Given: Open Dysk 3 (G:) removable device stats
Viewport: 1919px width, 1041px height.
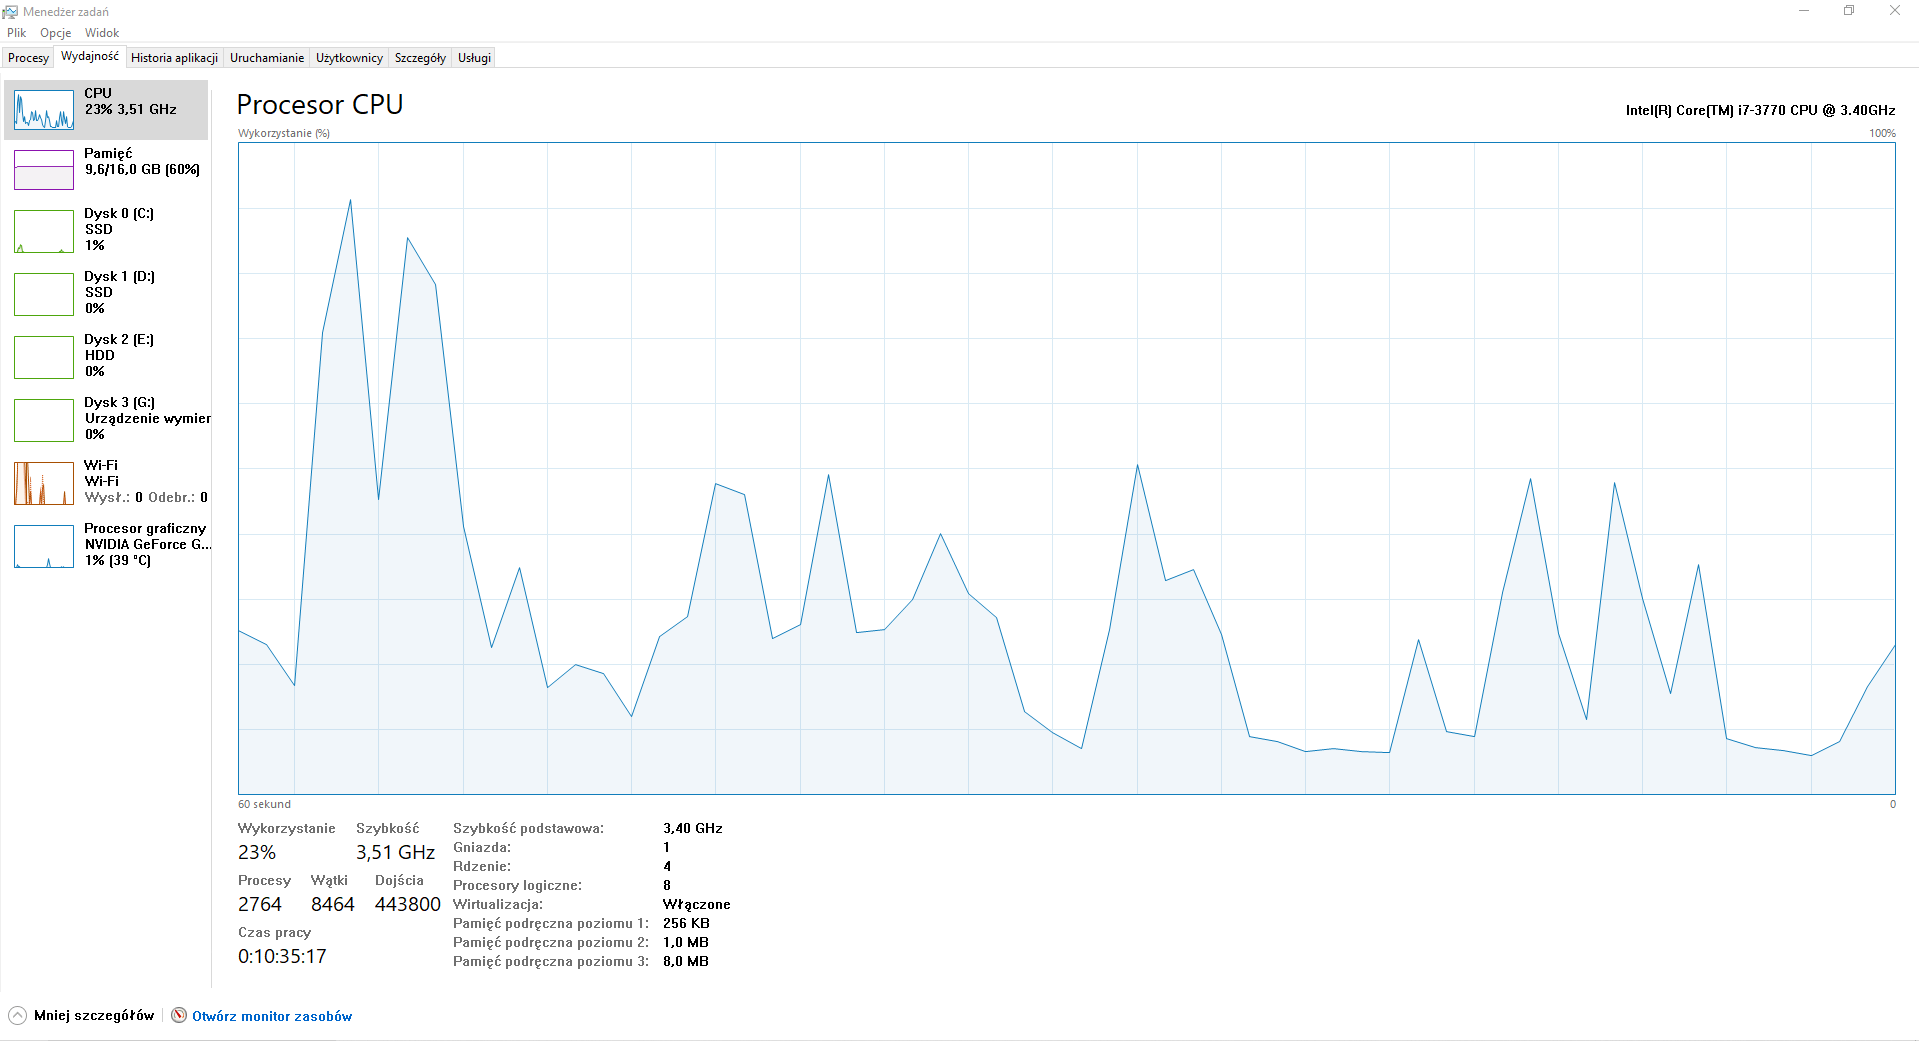Looking at the screenshot, I should tap(105, 419).
